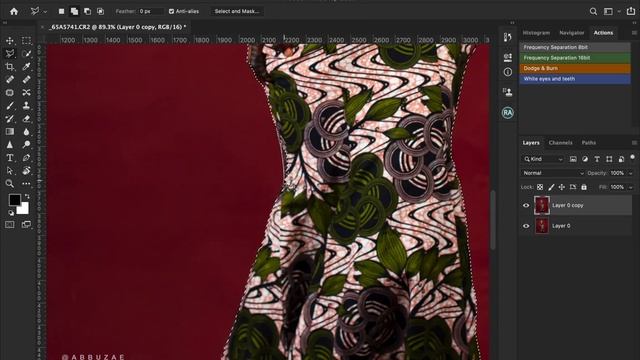
Task: Select the Pen tool
Action: pyautogui.click(x=27, y=158)
